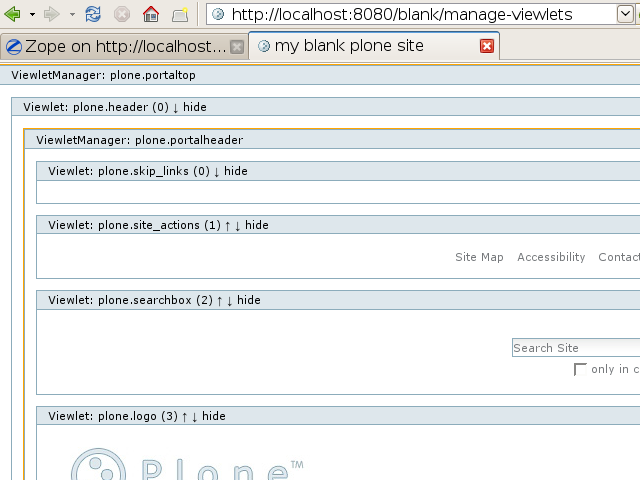Click the greyed forward arrow button
The height and width of the screenshot is (480, 640).
pyautogui.click(x=52, y=14)
